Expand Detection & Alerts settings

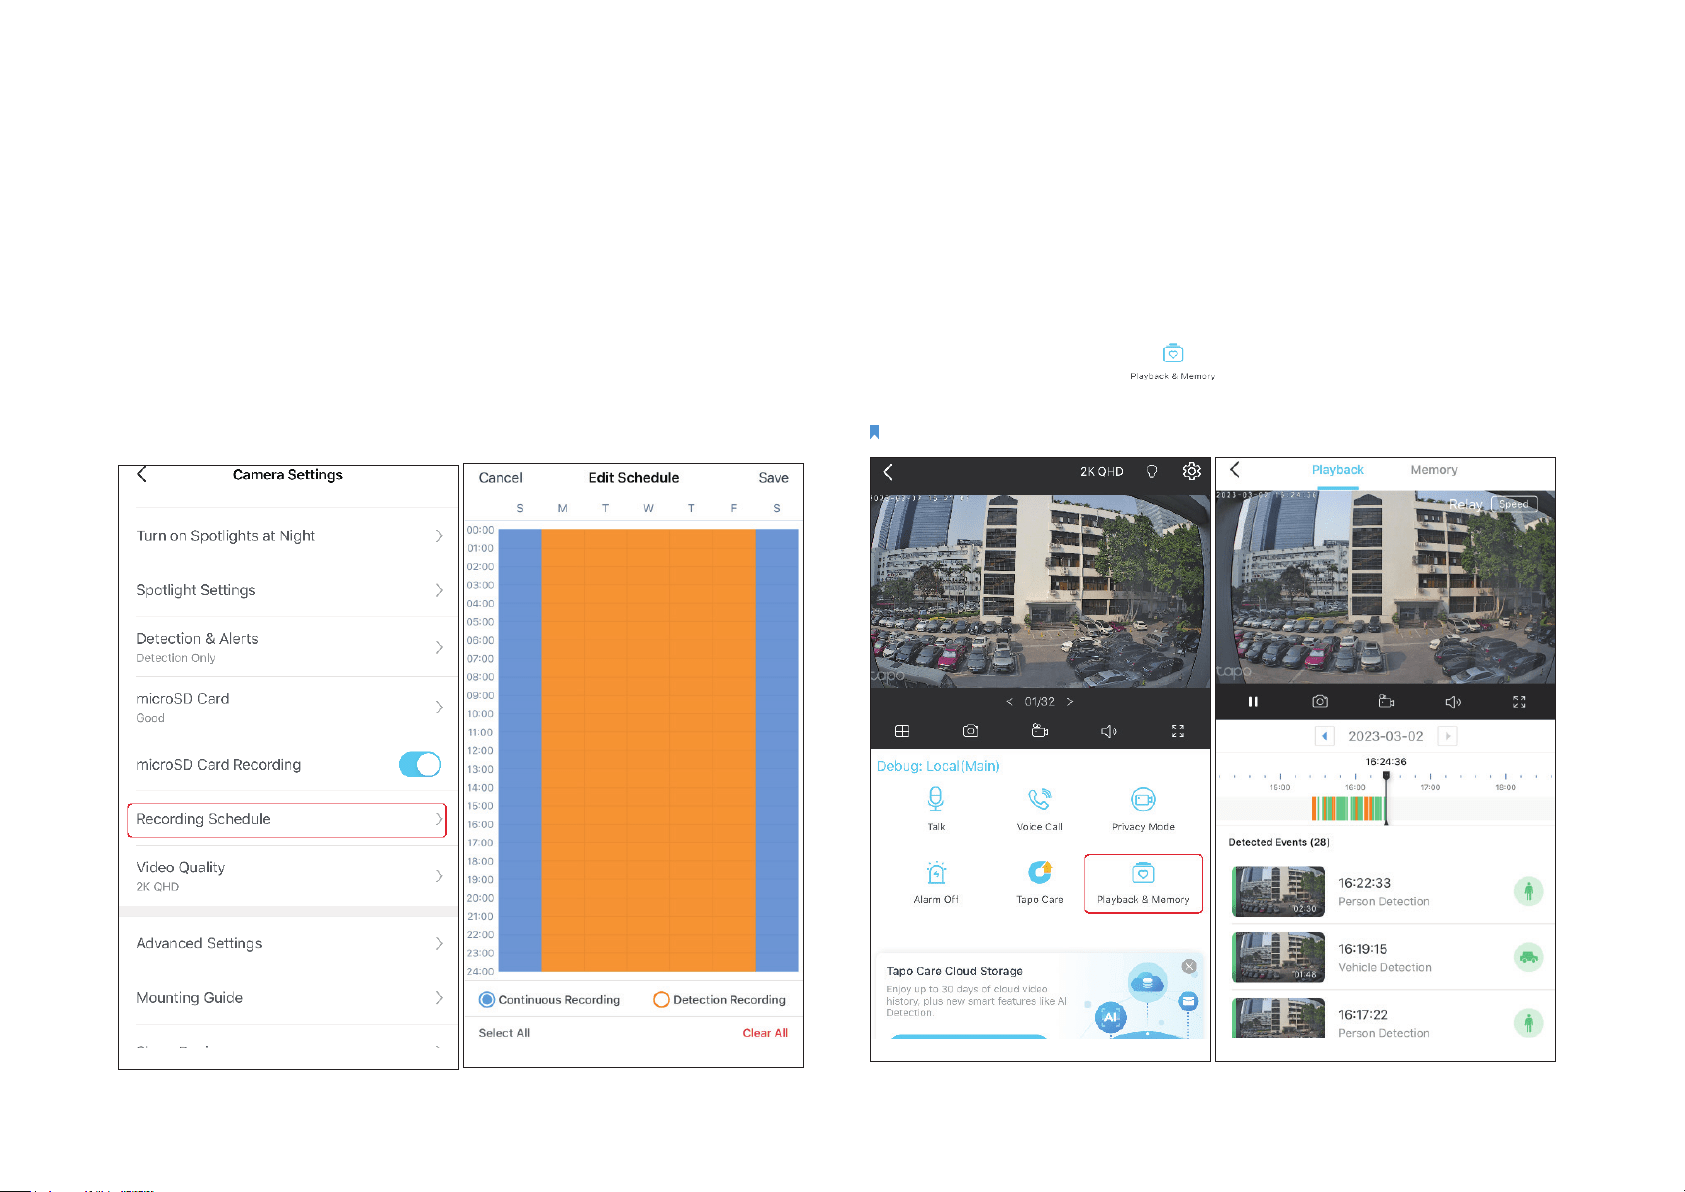tap(289, 647)
